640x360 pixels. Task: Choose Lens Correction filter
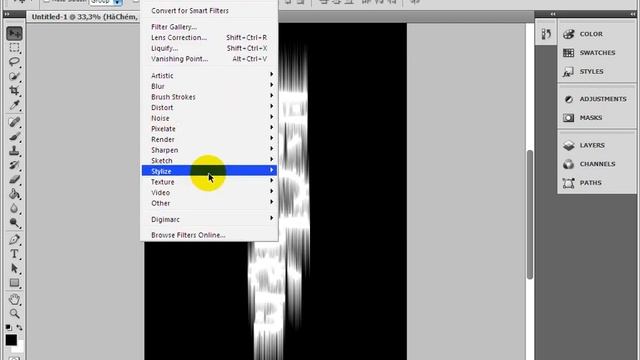[209, 38]
